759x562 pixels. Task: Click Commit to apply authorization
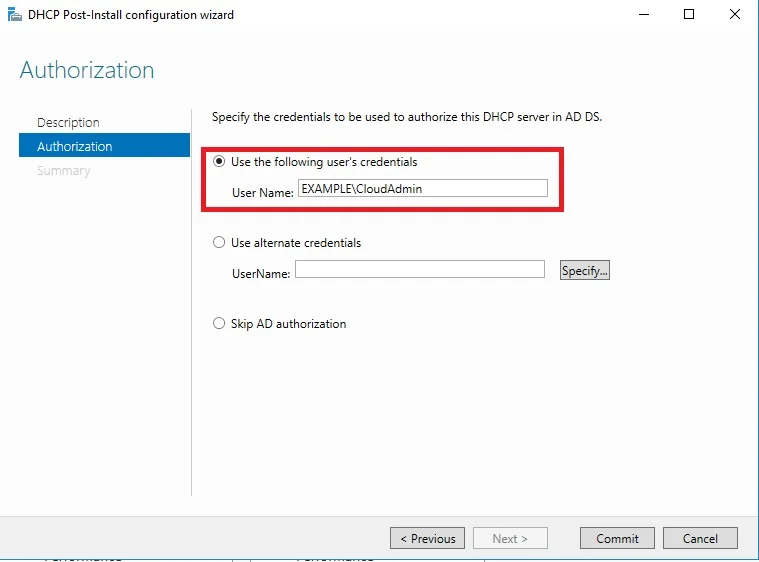pyautogui.click(x=617, y=538)
